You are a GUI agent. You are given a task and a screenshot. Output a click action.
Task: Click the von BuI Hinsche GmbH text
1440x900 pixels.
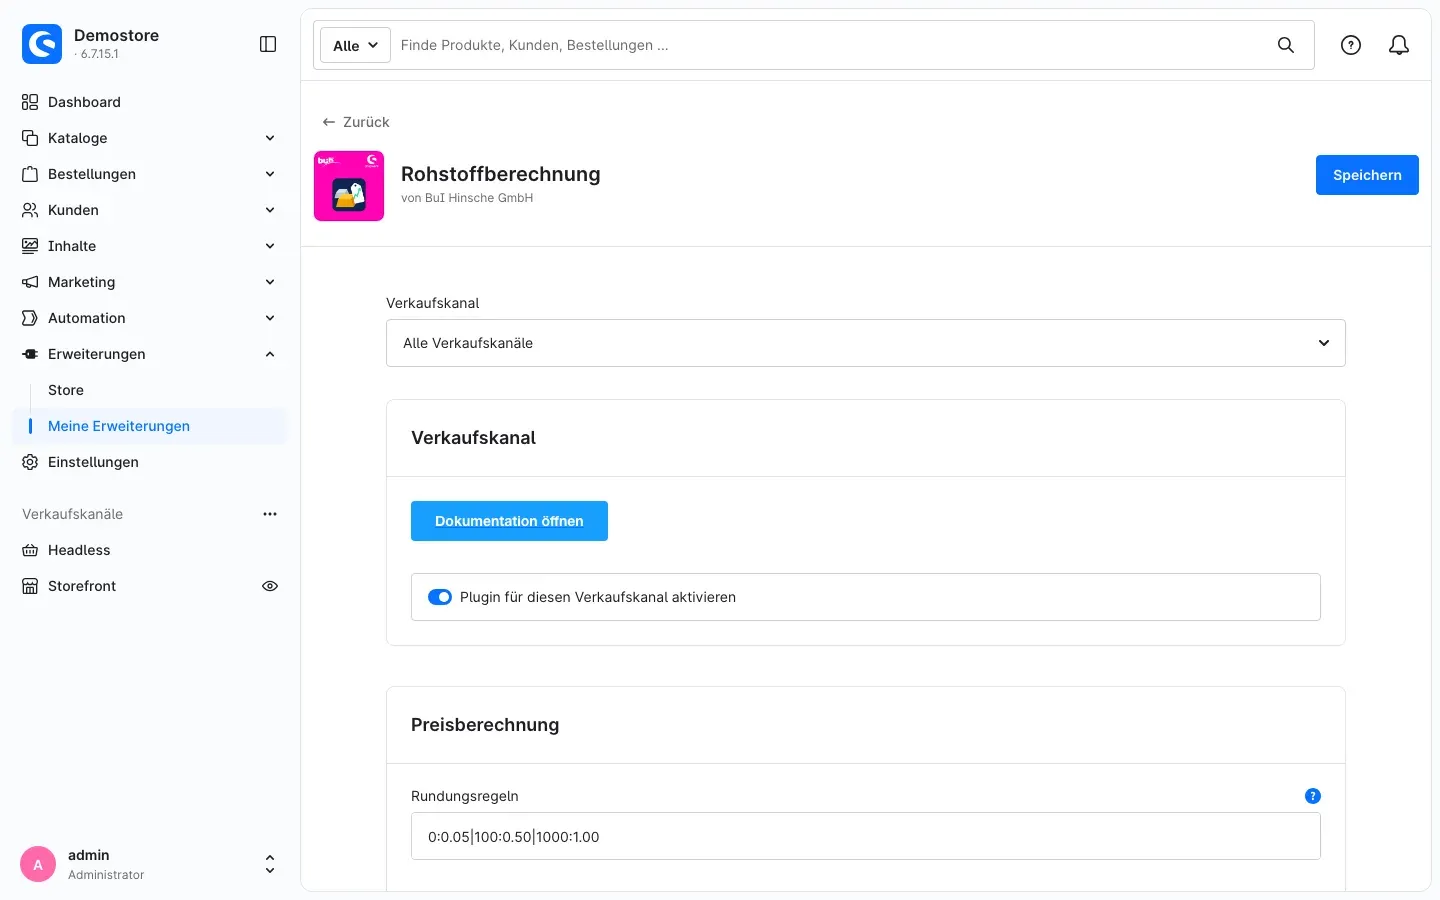pyautogui.click(x=467, y=198)
